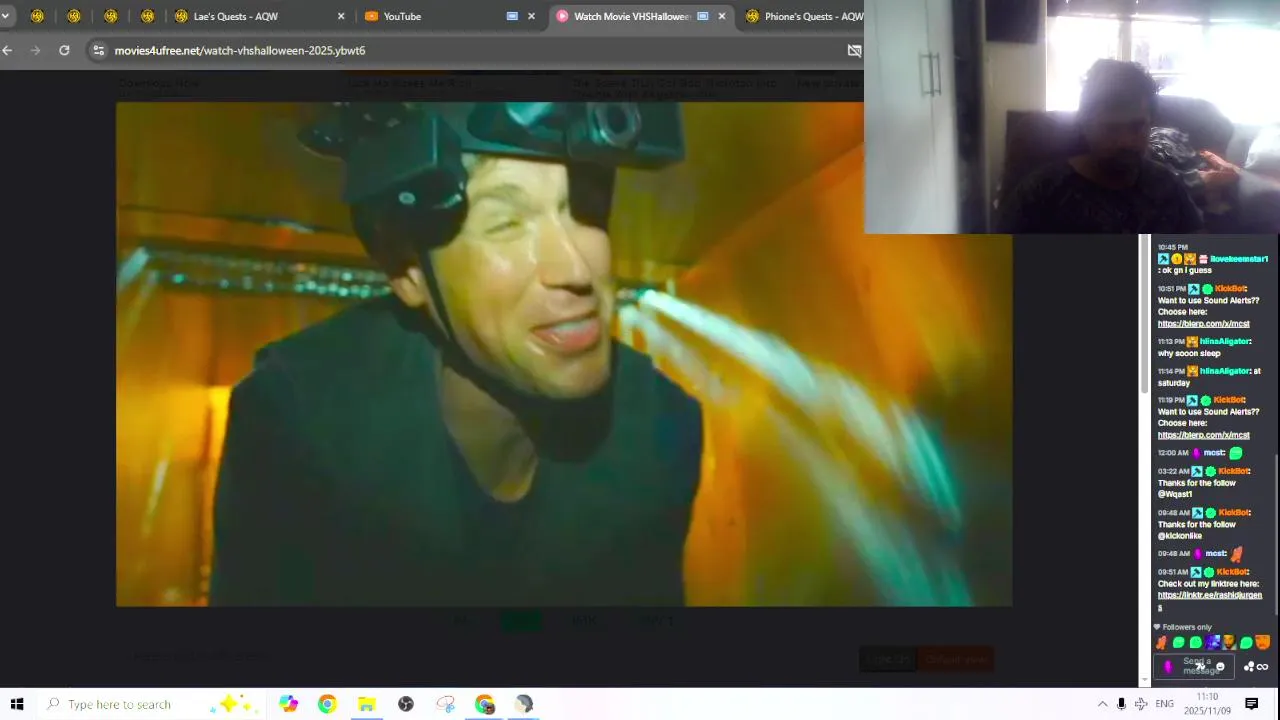Open the linktr.ee/rashidjurgens link in chat

(x=1209, y=596)
